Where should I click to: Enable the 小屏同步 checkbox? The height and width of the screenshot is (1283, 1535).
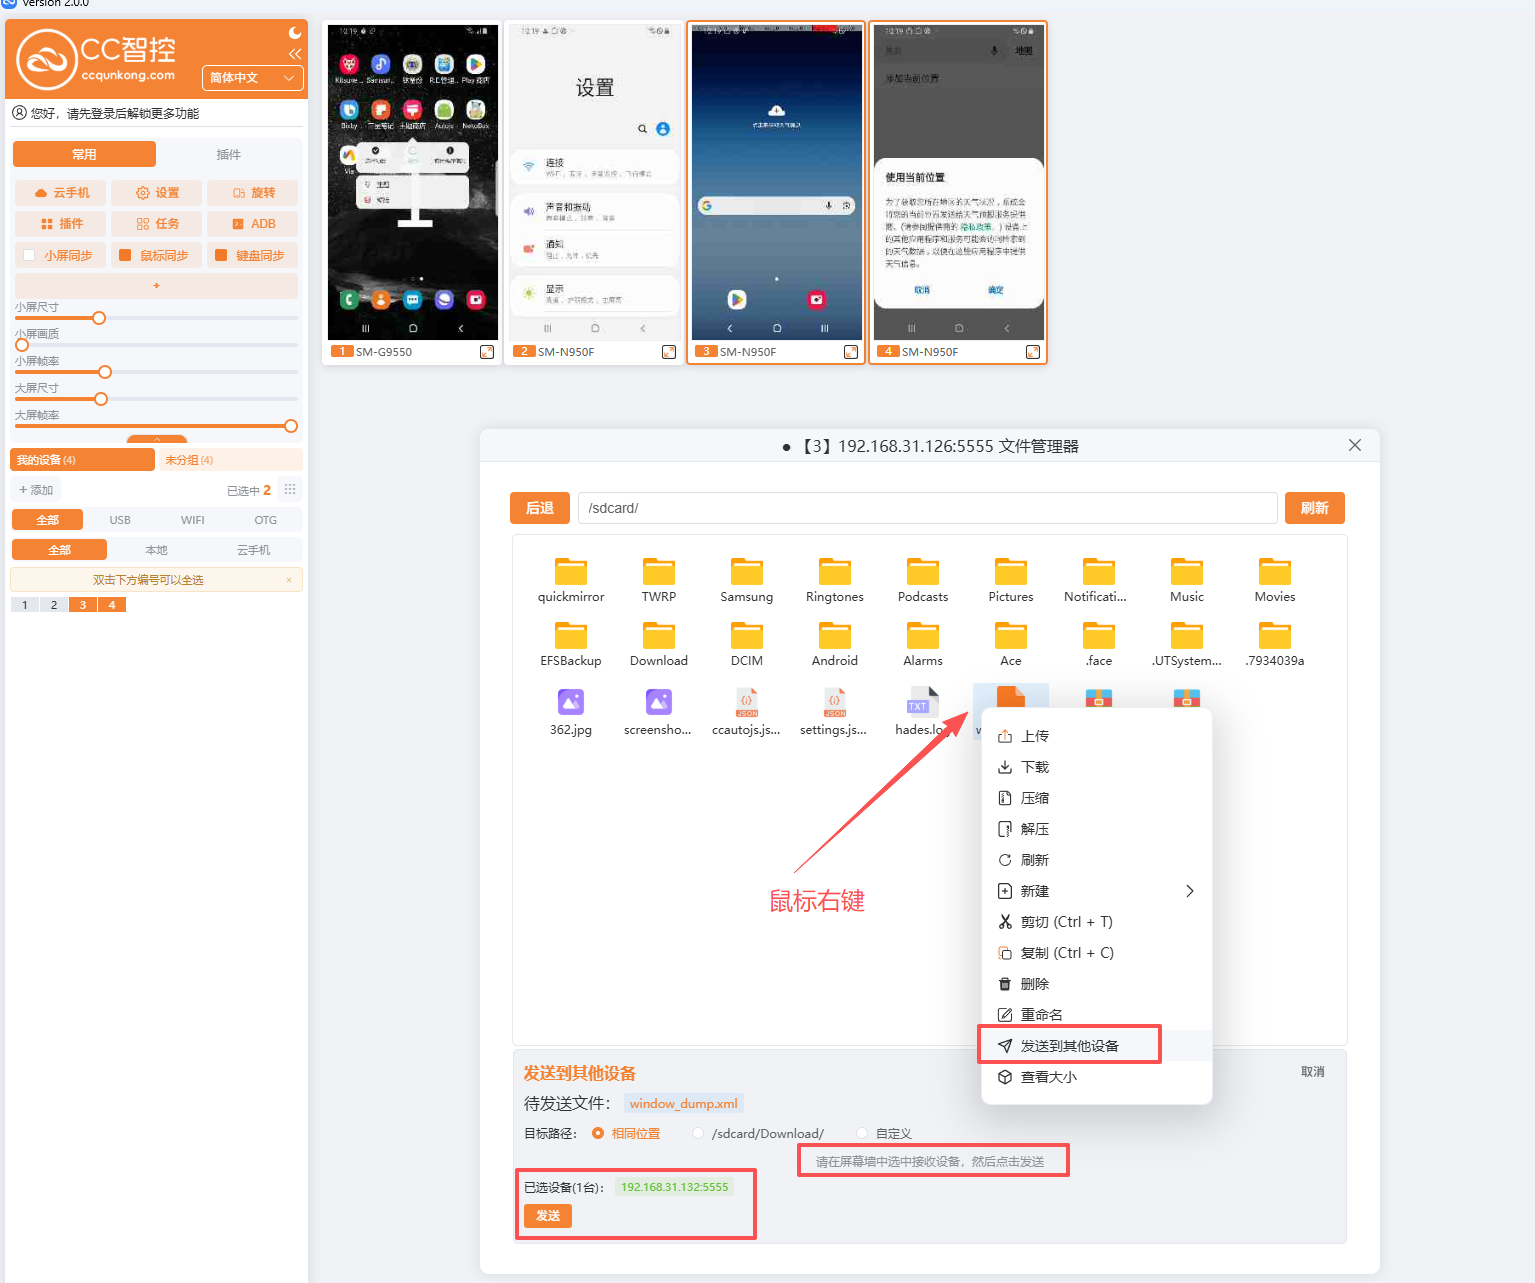[x=29, y=255]
